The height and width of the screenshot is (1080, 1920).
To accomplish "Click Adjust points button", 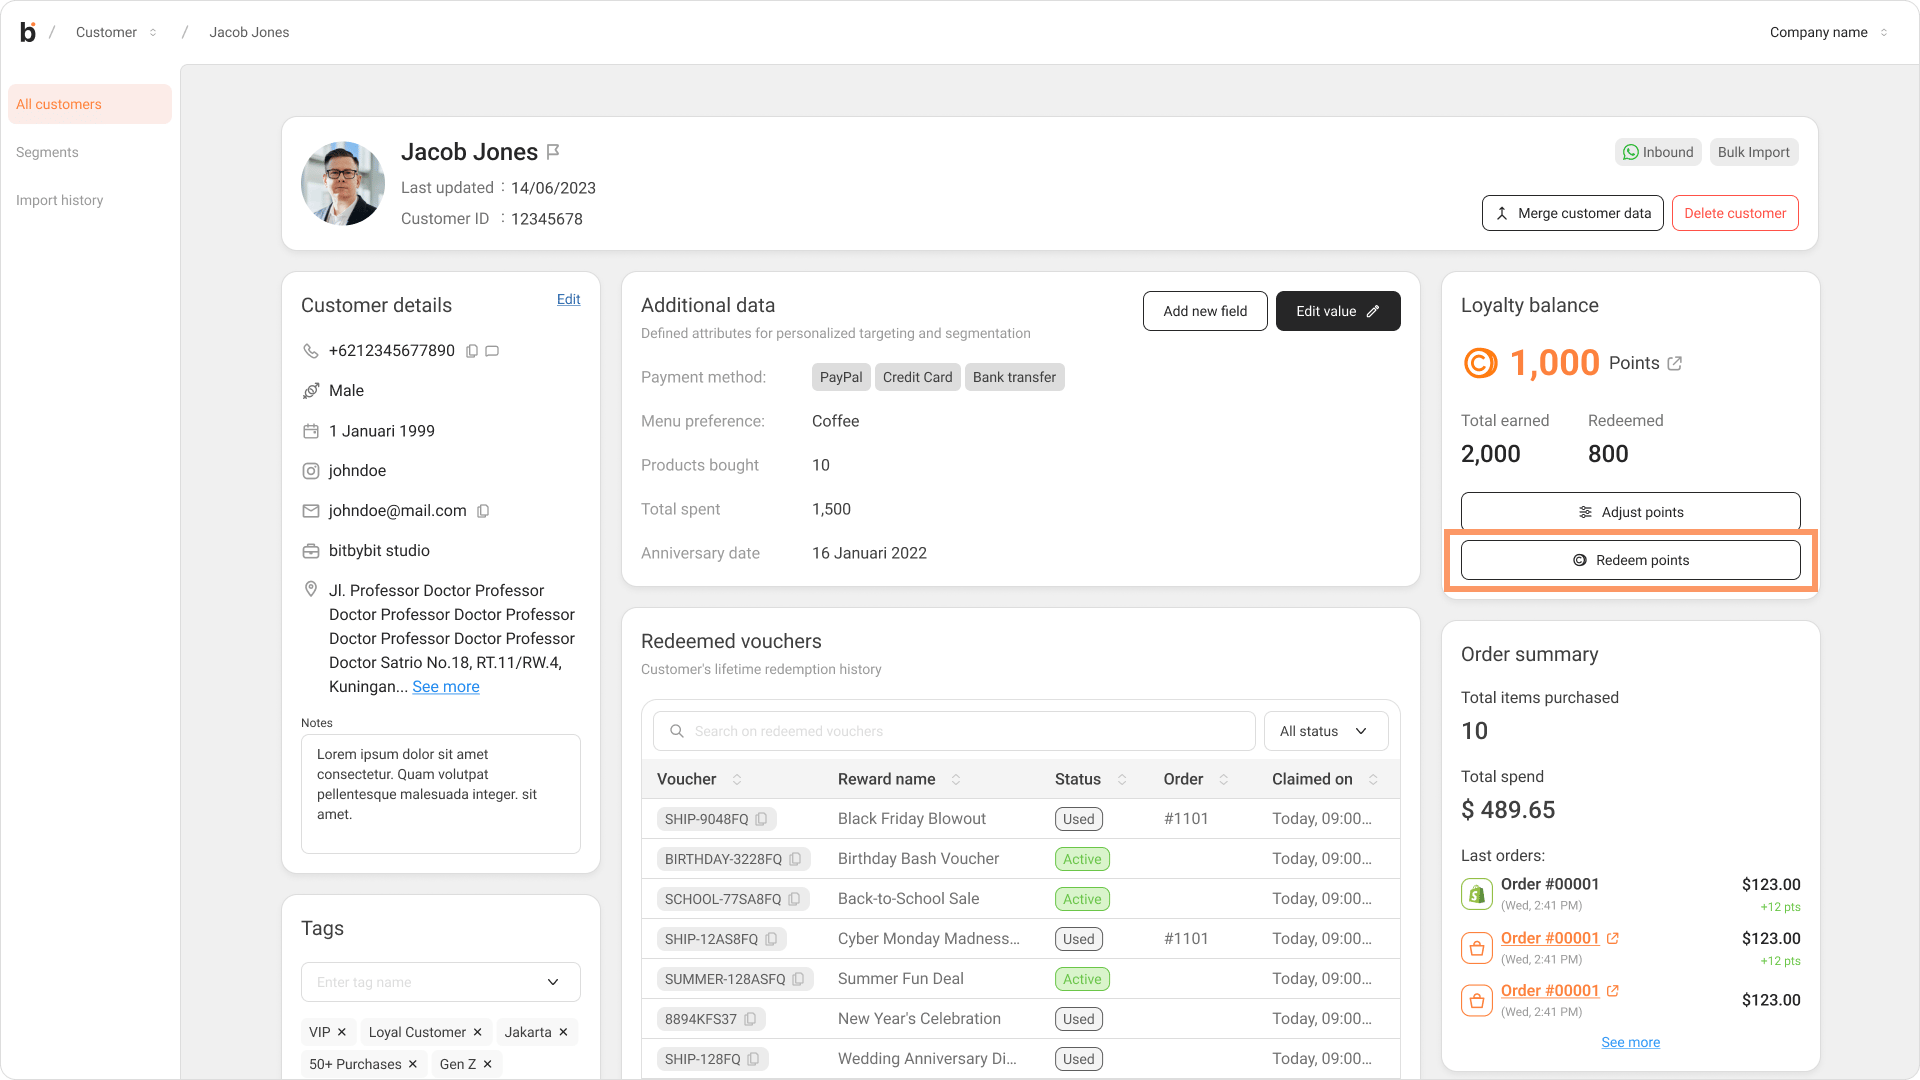I will pos(1631,512).
